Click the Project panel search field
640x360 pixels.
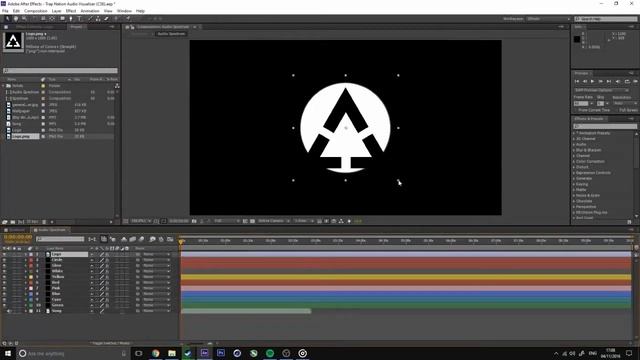tap(60, 71)
